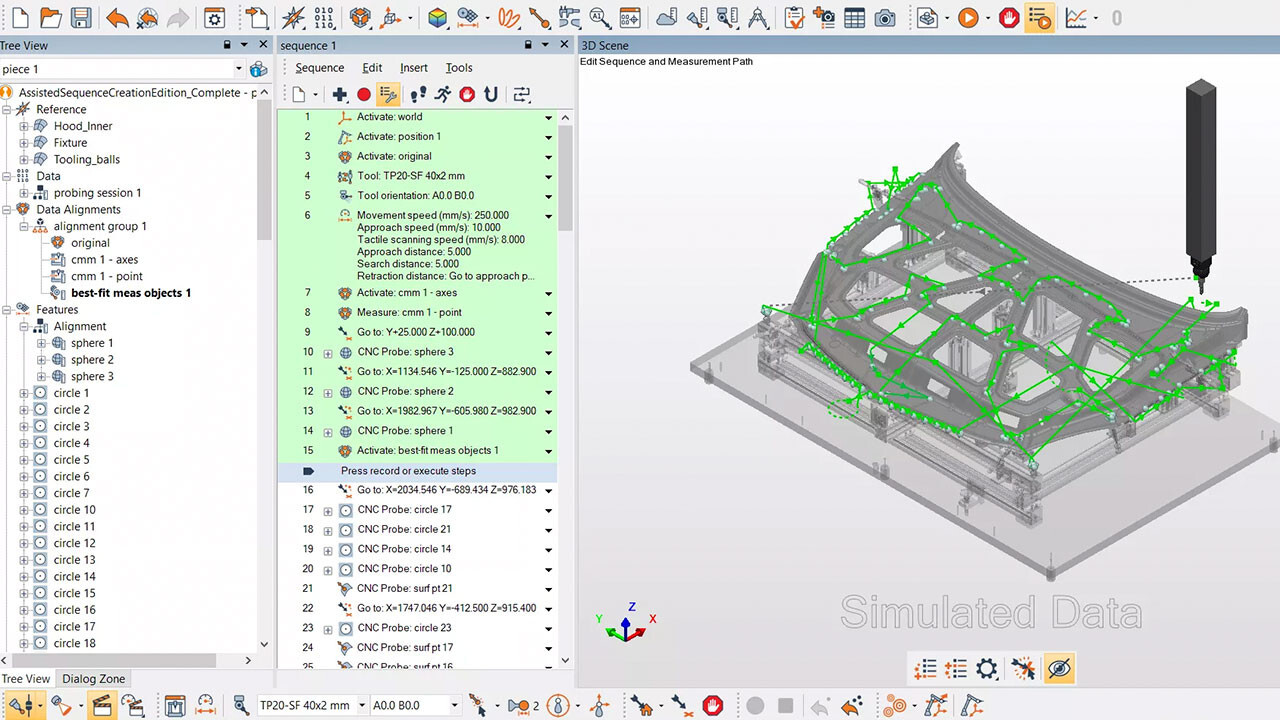The width and height of the screenshot is (1280, 720).
Task: Expand the Hood_Inner tree node
Action: tap(24, 127)
